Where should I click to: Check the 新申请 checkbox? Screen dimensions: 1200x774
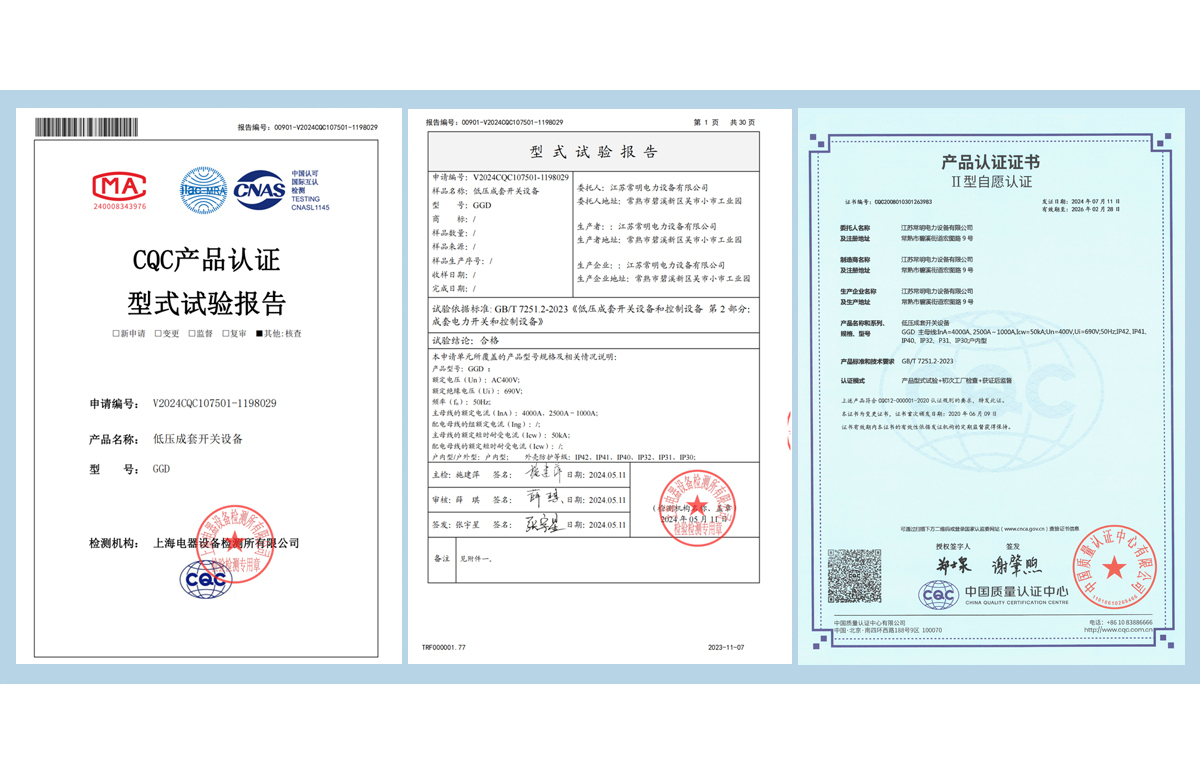point(116,333)
